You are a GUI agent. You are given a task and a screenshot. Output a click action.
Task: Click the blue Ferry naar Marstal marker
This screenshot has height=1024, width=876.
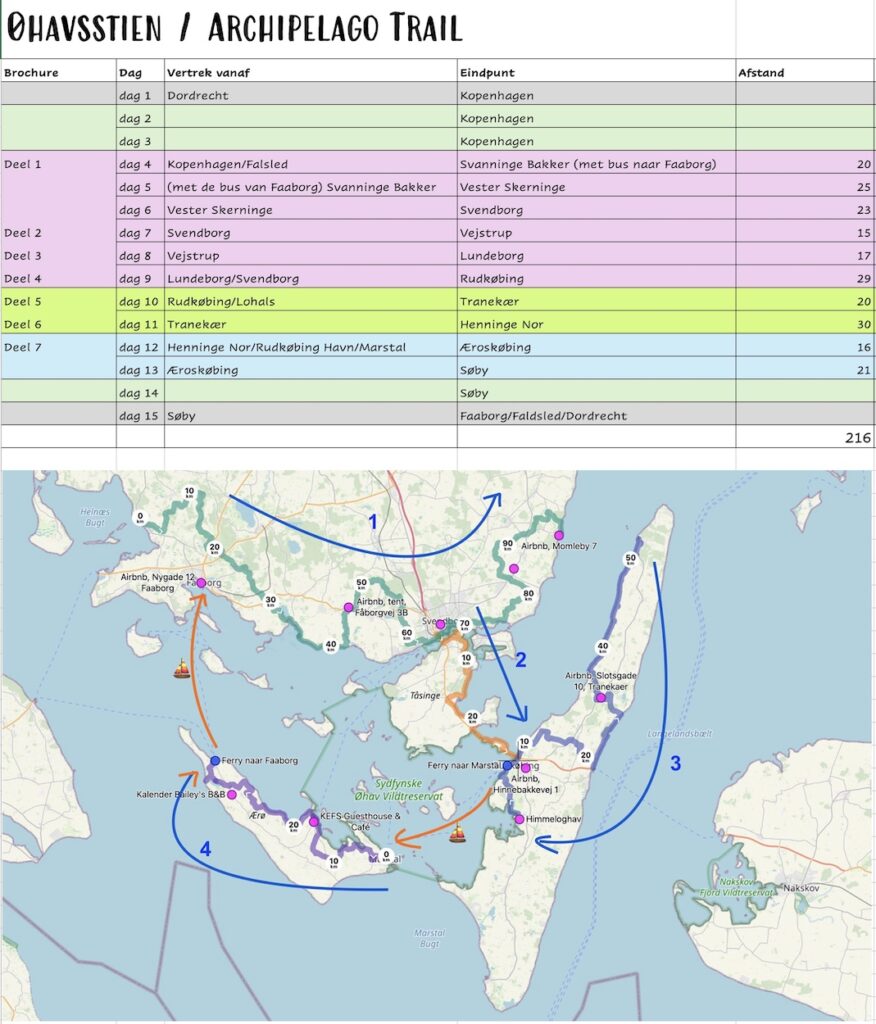pos(507,765)
